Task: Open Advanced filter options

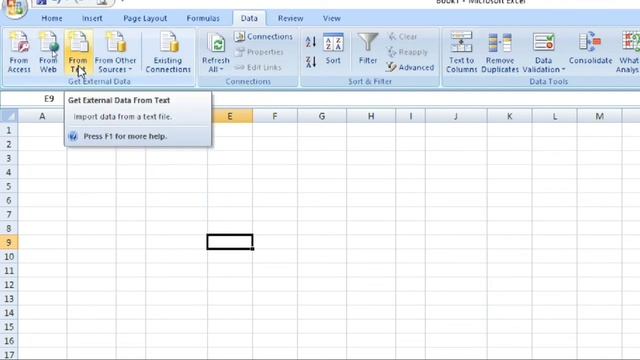Action: point(410,67)
